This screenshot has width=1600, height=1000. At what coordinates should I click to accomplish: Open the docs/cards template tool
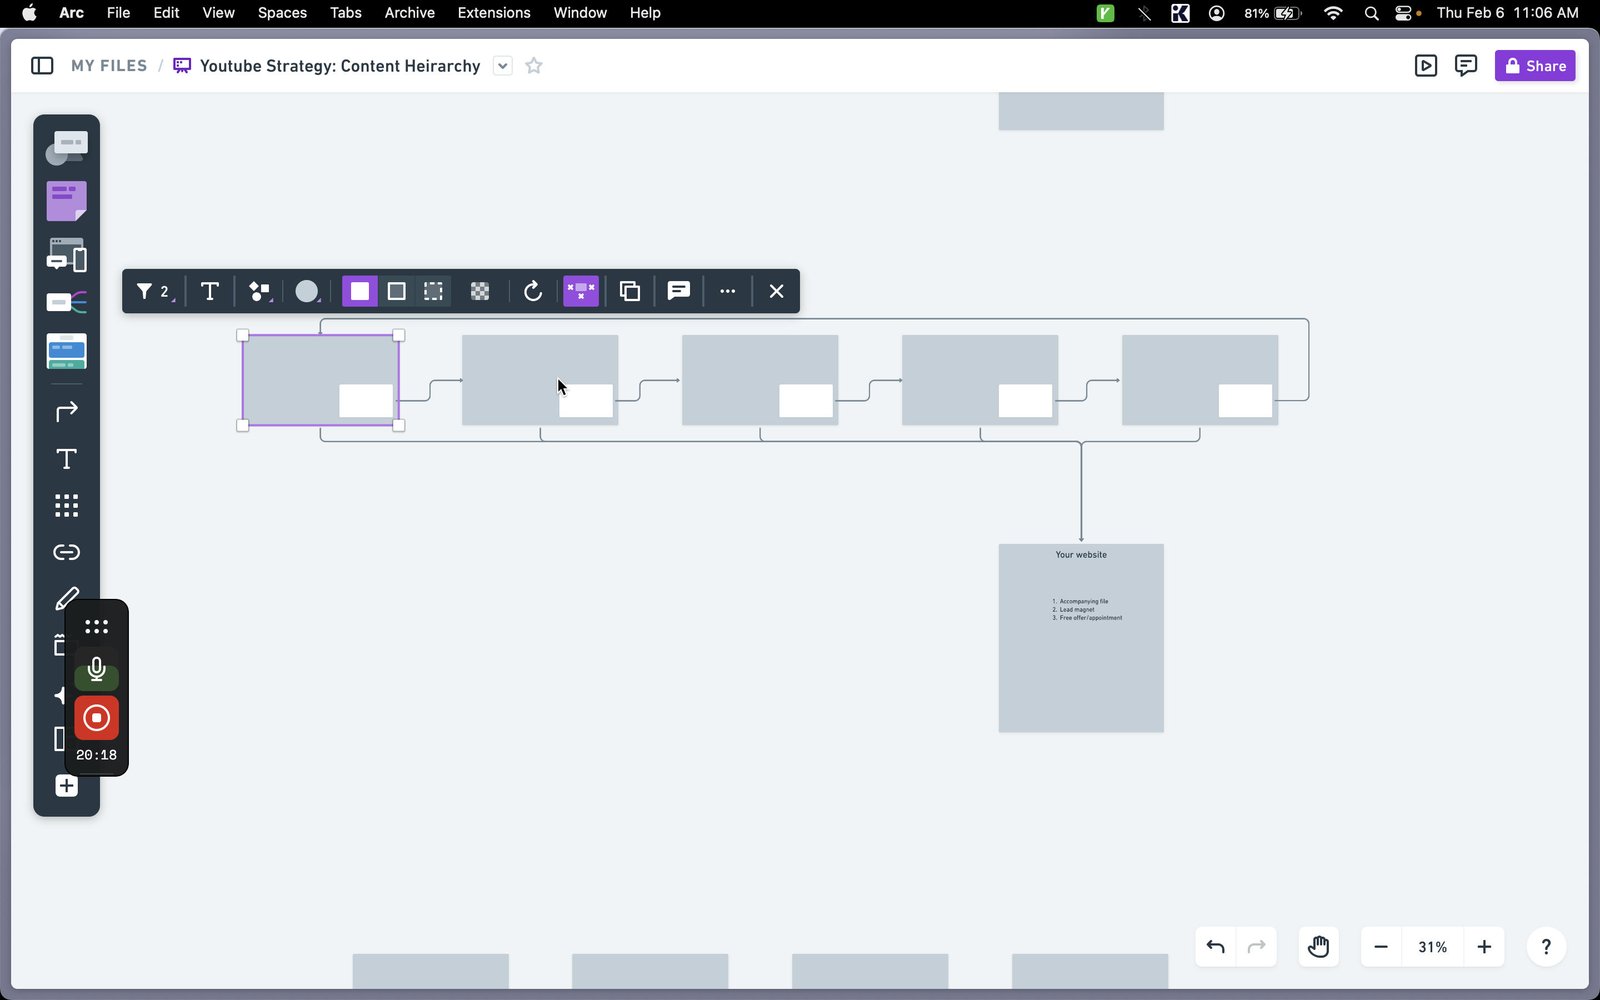[66, 351]
